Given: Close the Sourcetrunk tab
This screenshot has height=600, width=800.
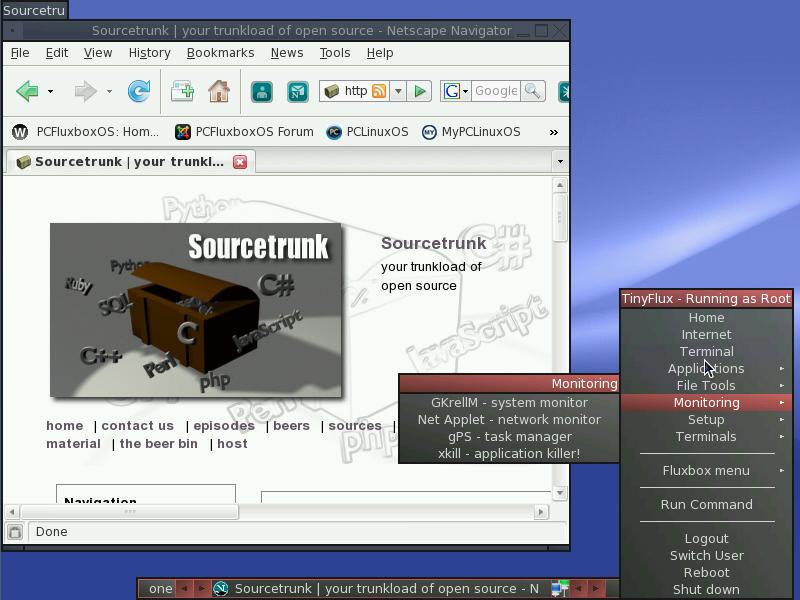Looking at the screenshot, I should pos(240,162).
